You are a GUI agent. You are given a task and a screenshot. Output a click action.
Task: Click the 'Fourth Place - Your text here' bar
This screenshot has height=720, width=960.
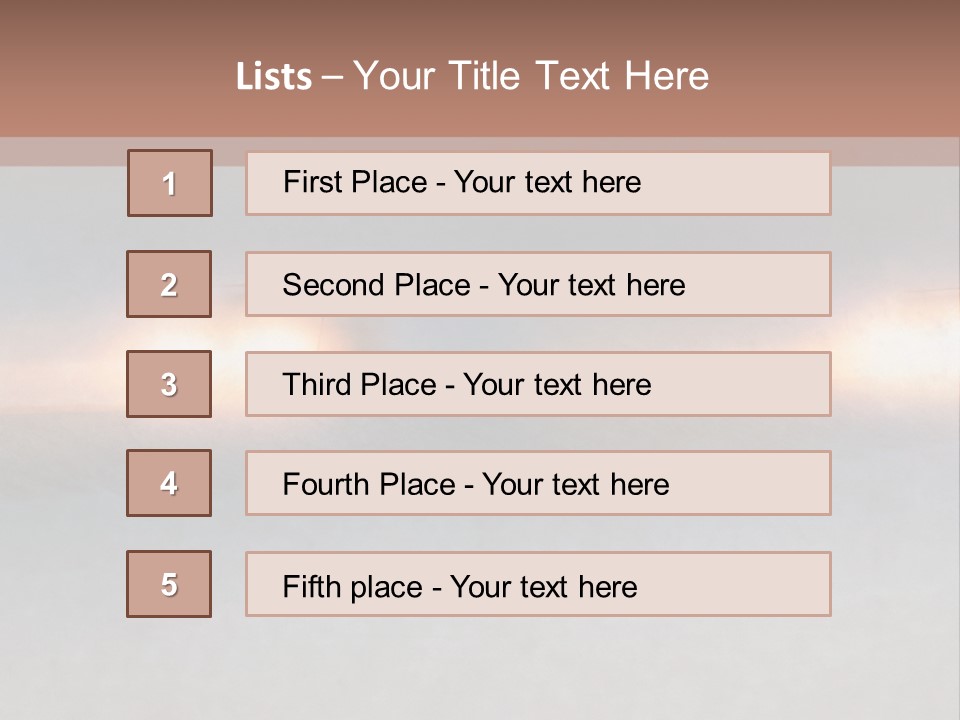point(538,483)
